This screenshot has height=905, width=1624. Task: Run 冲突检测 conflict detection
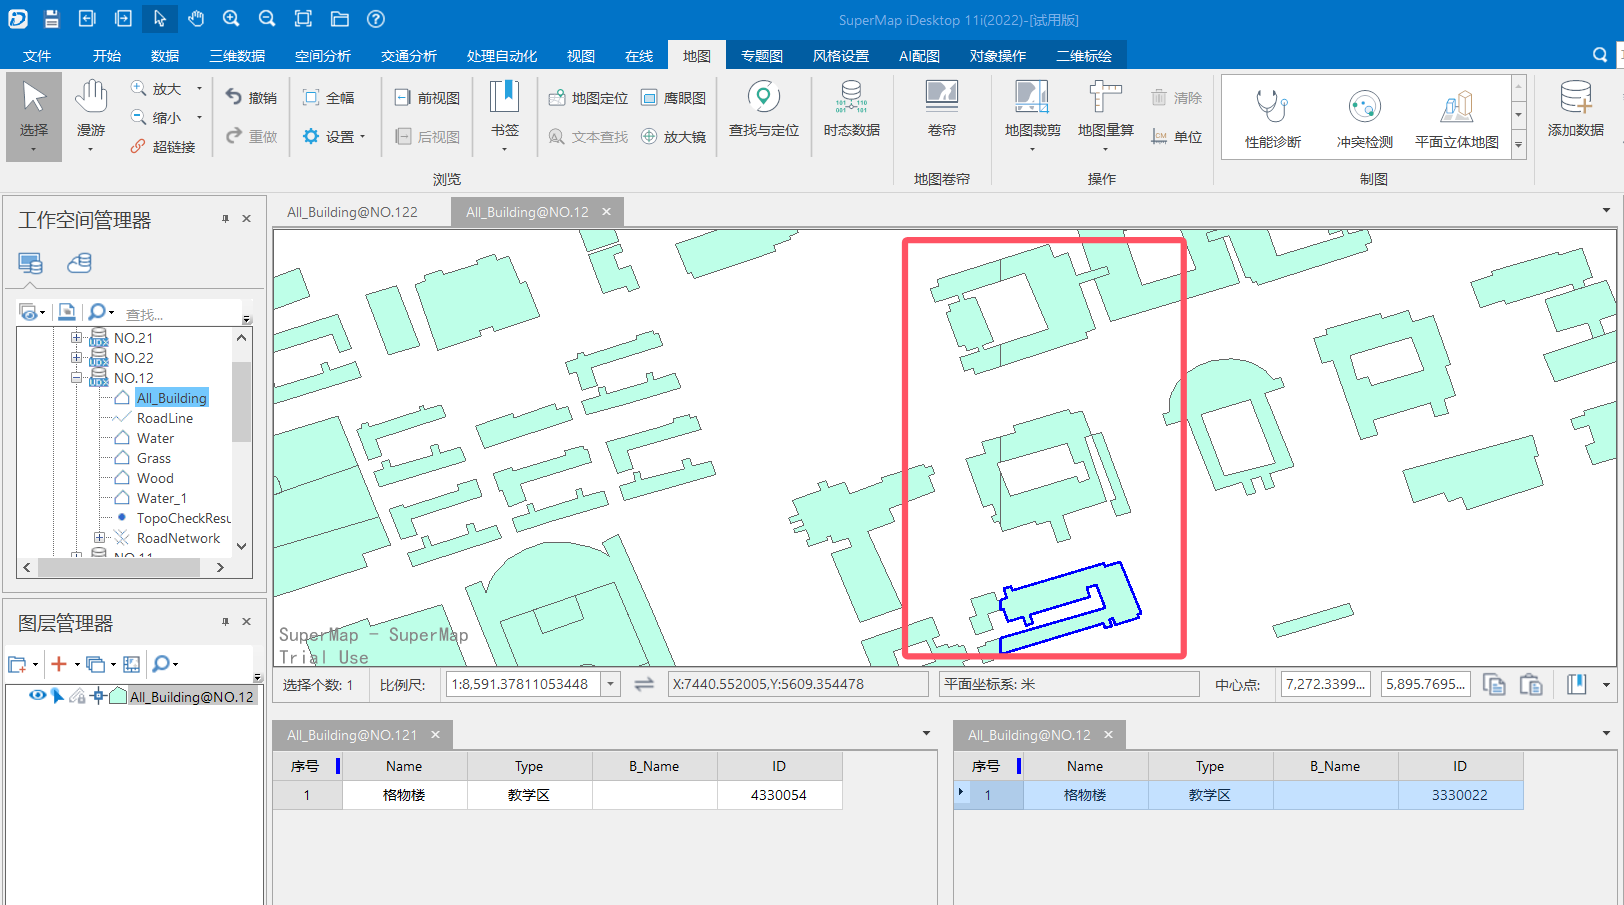click(1365, 118)
